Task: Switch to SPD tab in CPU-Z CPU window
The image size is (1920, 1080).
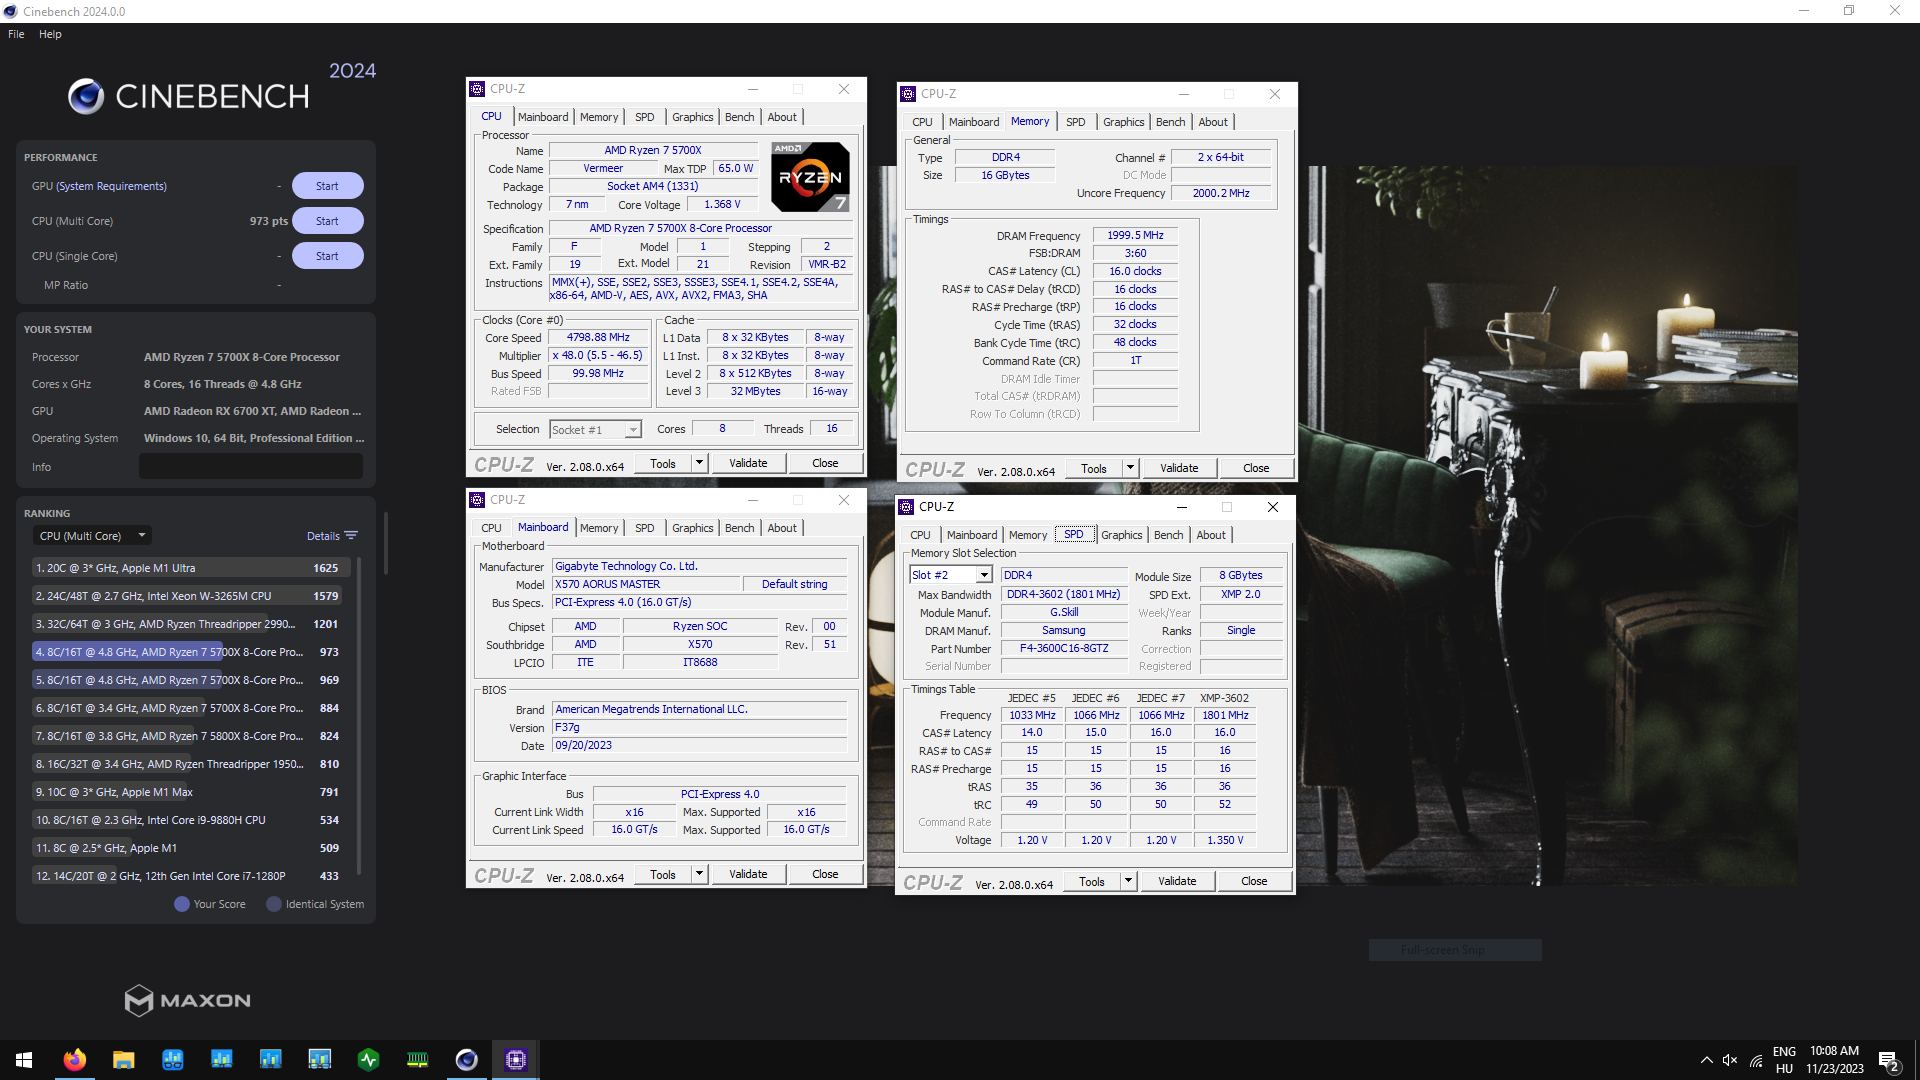Action: pyautogui.click(x=645, y=117)
